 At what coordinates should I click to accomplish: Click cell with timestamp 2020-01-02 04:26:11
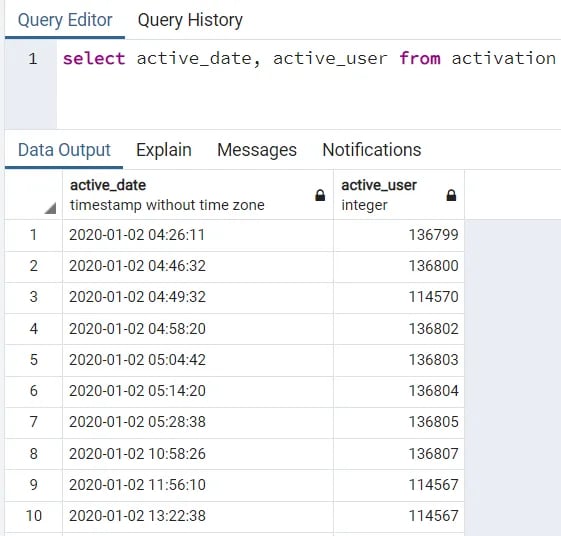pos(198,235)
